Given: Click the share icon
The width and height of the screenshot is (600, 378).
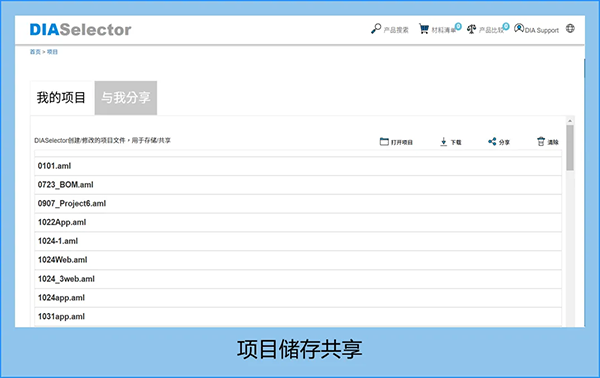Looking at the screenshot, I should [x=492, y=142].
